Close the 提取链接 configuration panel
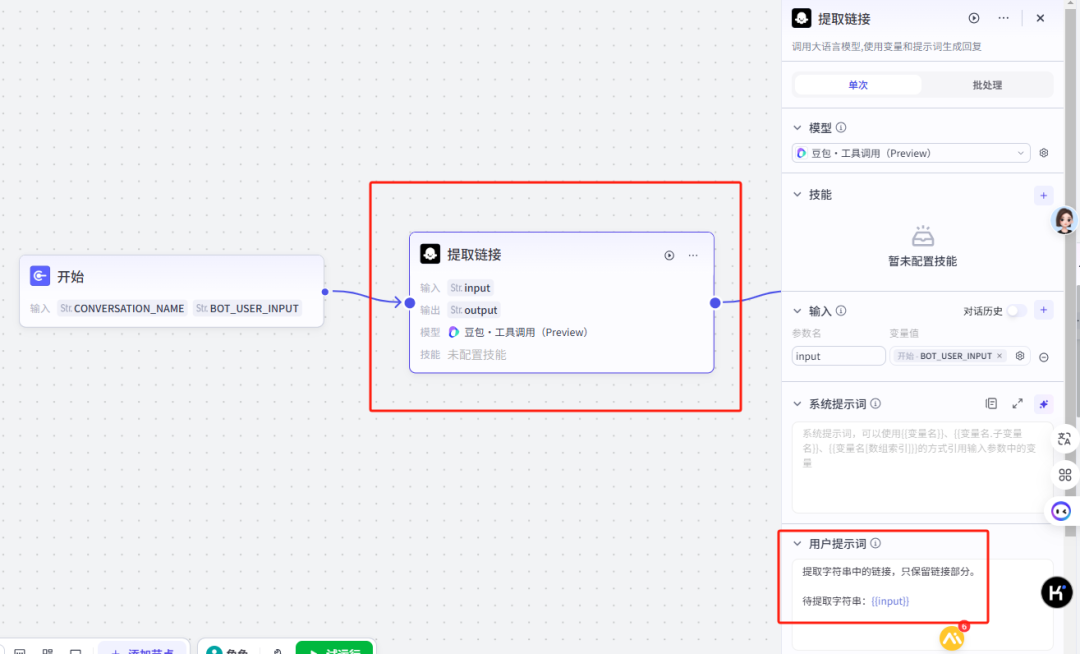The image size is (1080, 654). pyautogui.click(x=1040, y=18)
